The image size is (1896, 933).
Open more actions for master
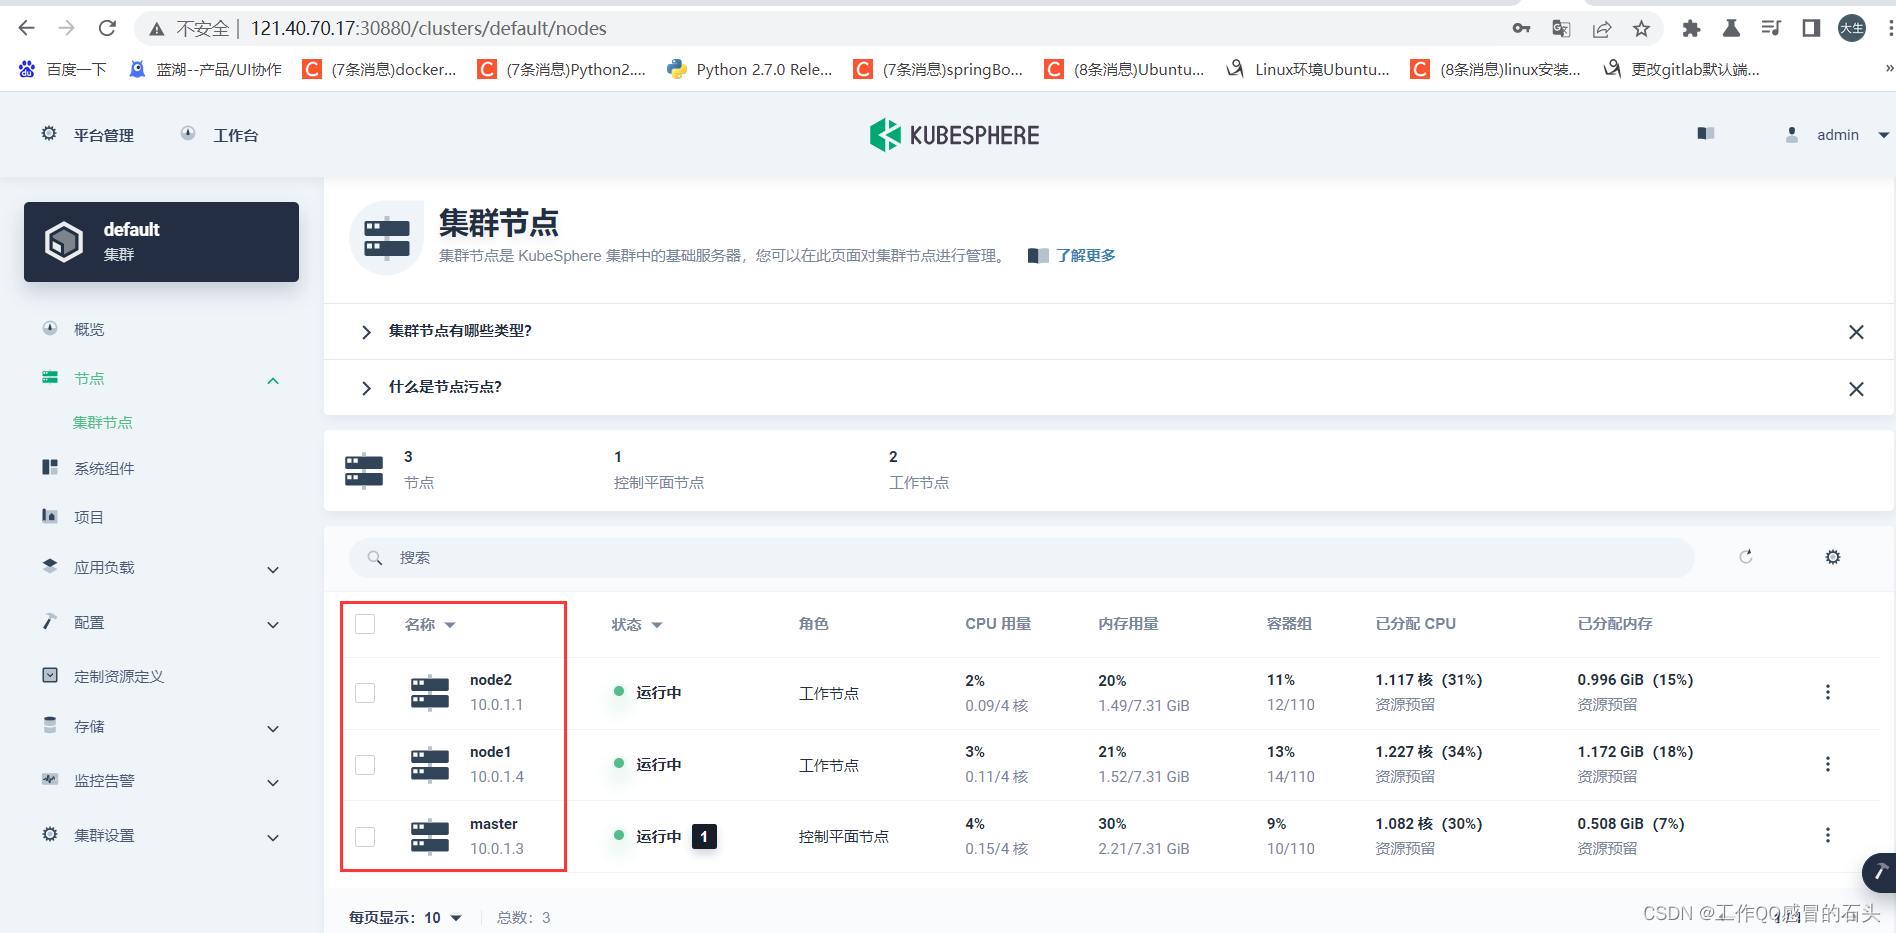tap(1828, 835)
